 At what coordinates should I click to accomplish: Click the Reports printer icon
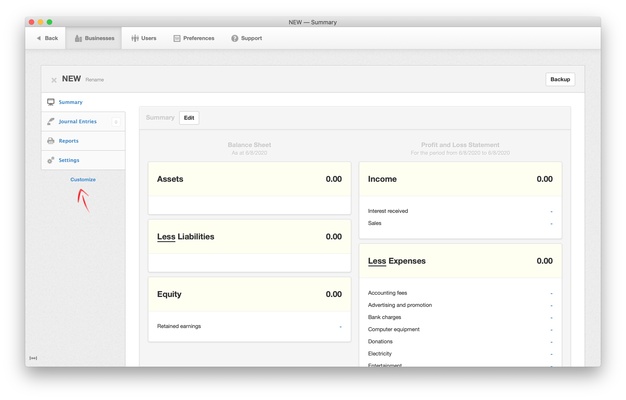(x=51, y=141)
